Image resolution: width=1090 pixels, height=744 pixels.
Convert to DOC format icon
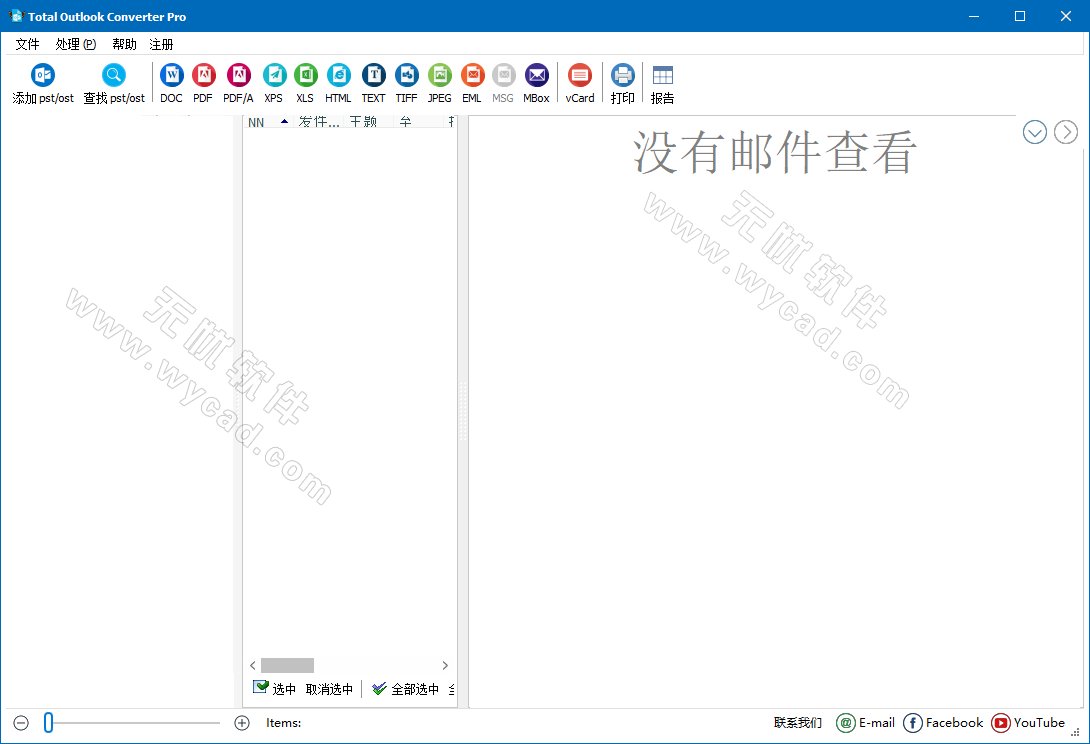[x=172, y=76]
